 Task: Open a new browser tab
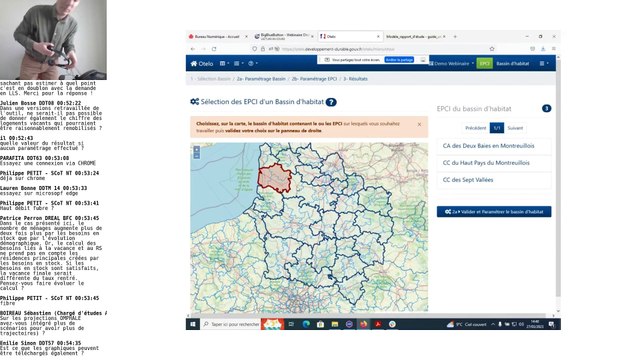coord(455,37)
